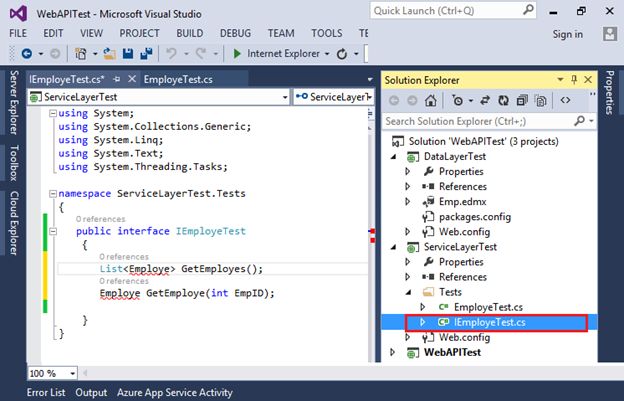Collapse the IEmployeTest interface block
624x401 pixels.
click(x=53, y=231)
